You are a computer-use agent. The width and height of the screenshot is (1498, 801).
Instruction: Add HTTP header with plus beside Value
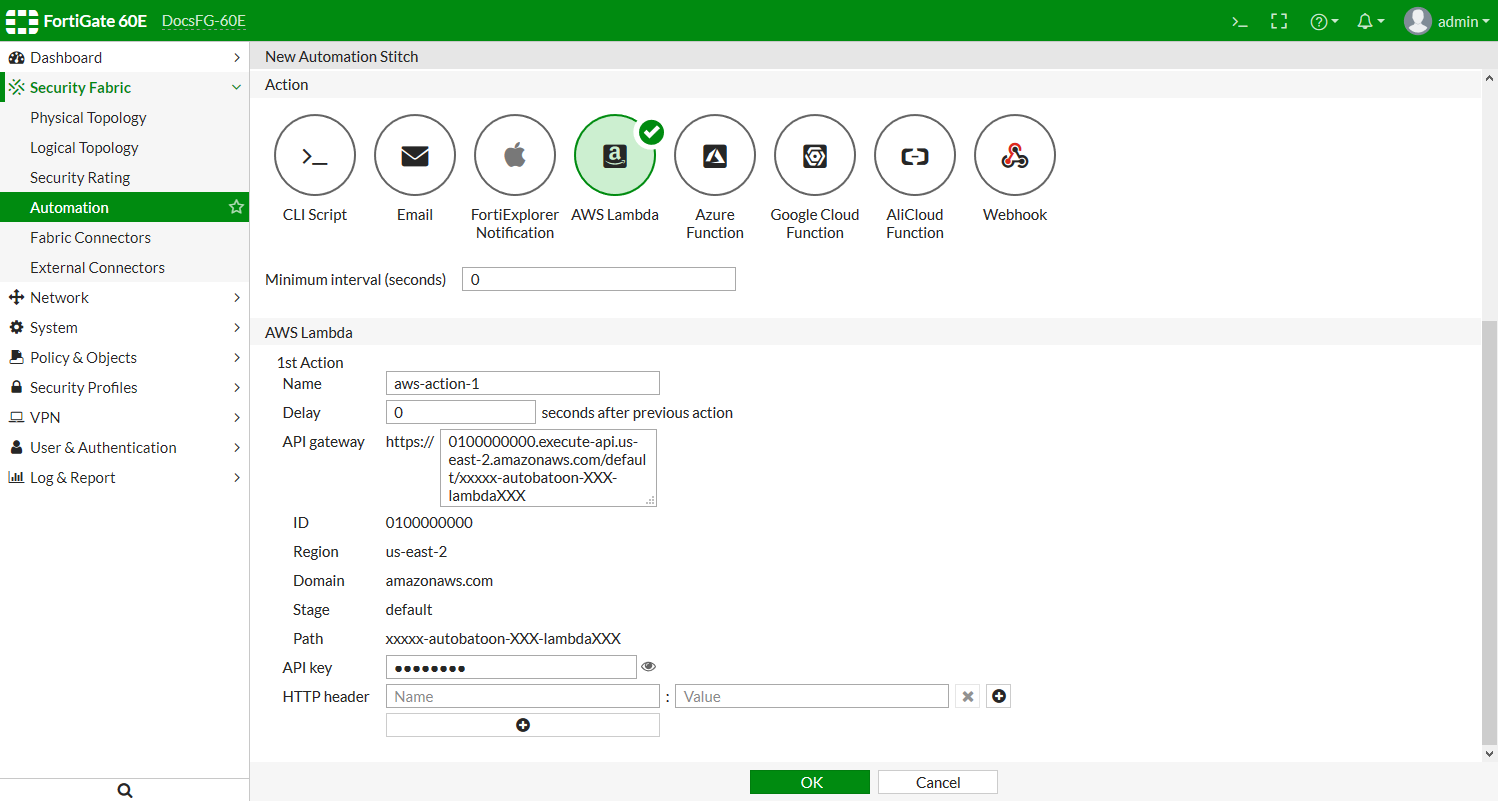tap(998, 696)
